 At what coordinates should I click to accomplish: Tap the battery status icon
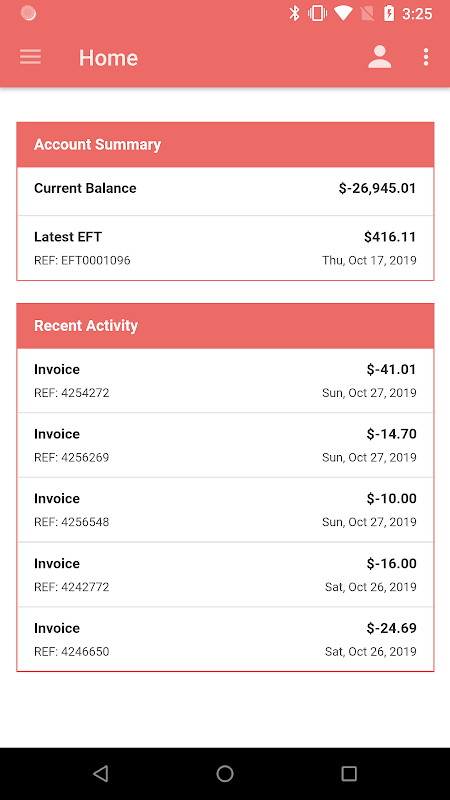coord(389,13)
